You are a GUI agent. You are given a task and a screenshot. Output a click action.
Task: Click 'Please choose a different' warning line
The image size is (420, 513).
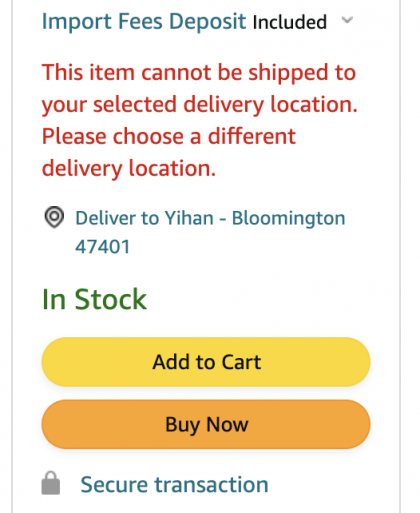(169, 136)
